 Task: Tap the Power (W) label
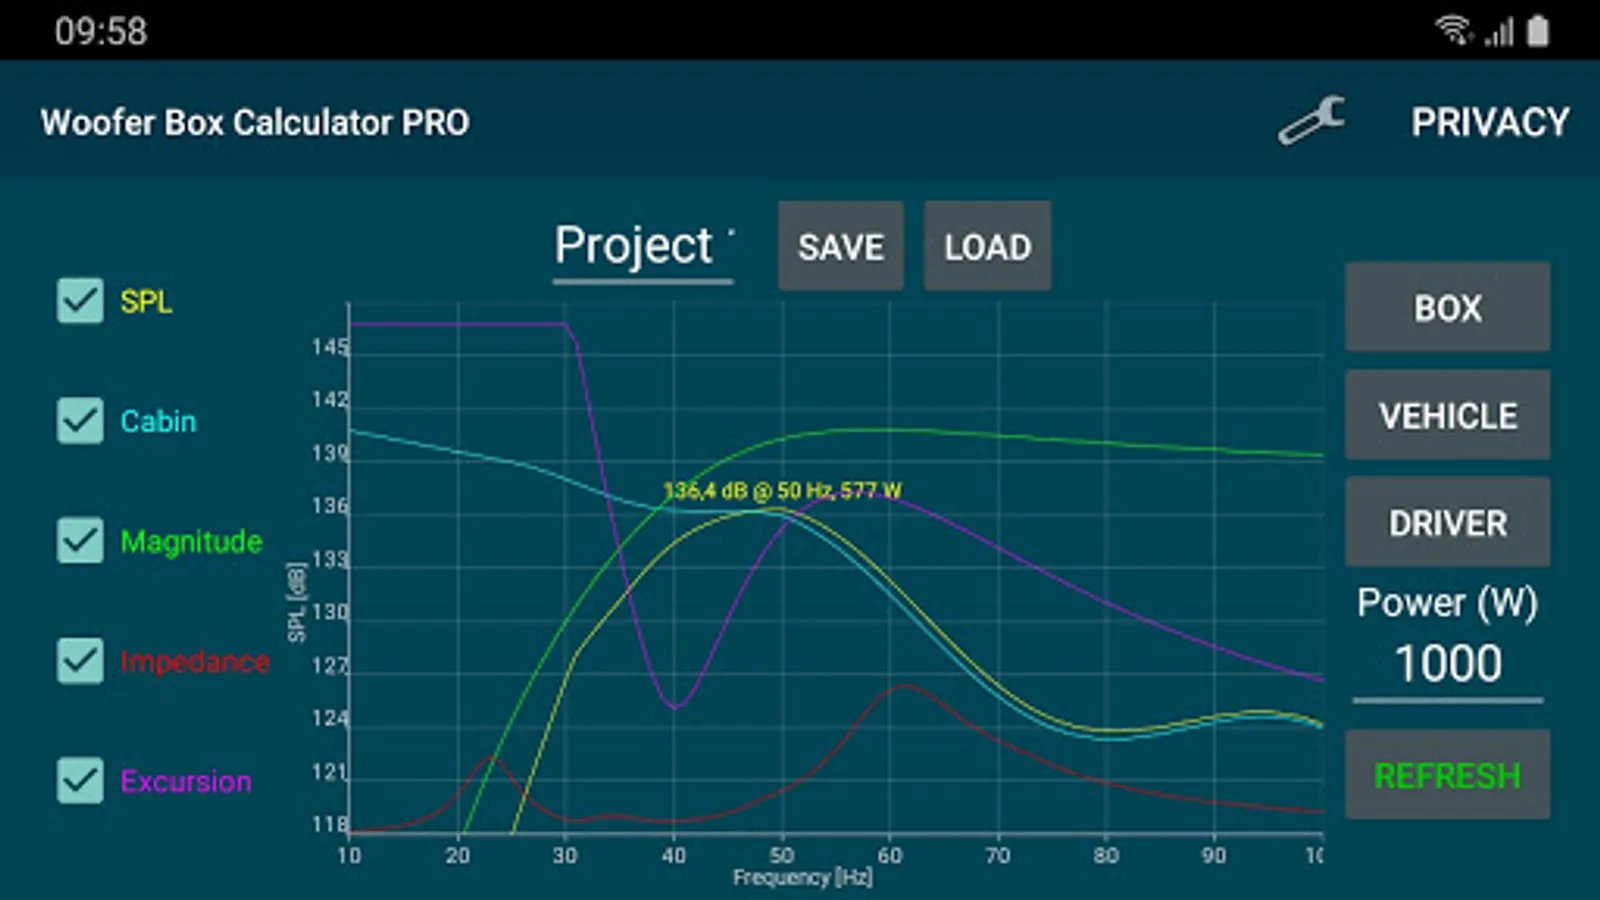pos(1447,603)
